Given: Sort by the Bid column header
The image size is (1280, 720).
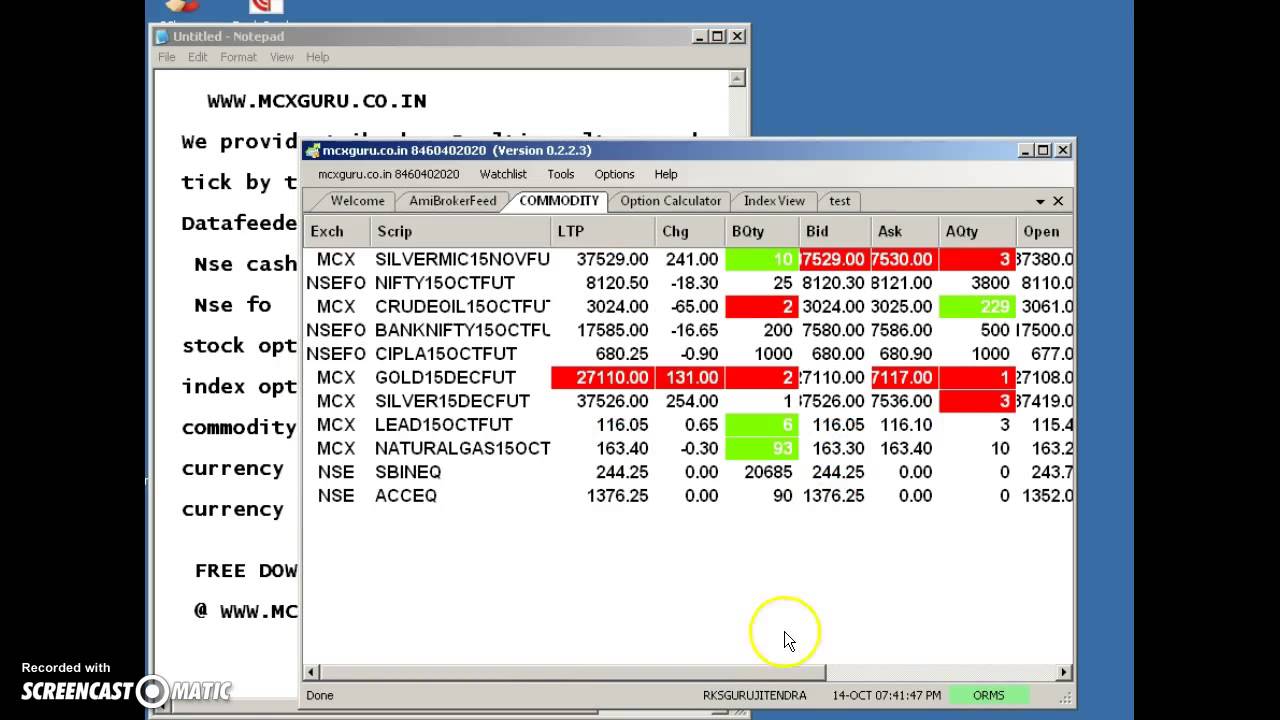Looking at the screenshot, I should tap(834, 231).
